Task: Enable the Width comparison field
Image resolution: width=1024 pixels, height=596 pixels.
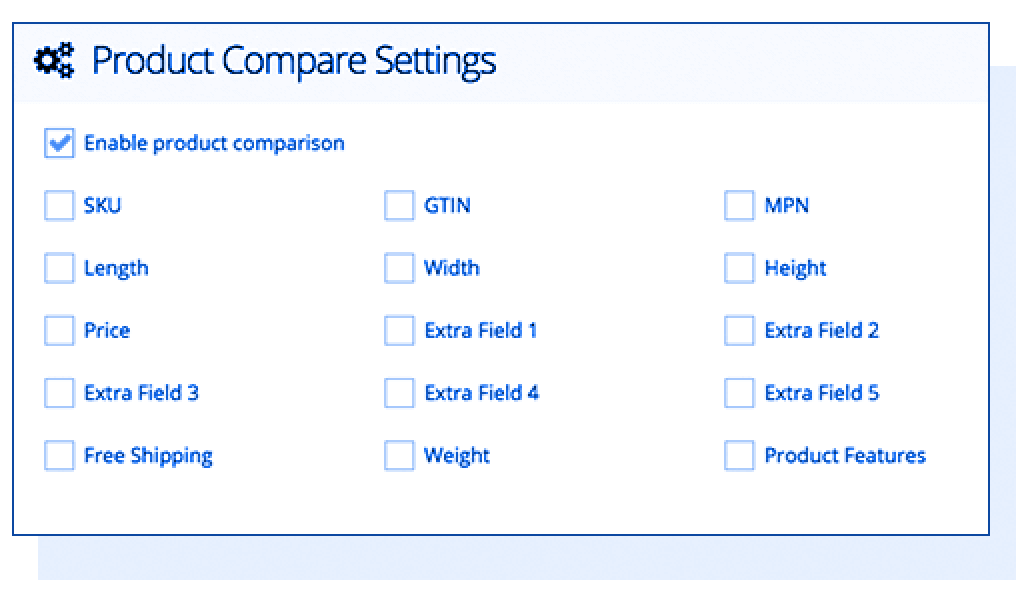Action: point(398,268)
